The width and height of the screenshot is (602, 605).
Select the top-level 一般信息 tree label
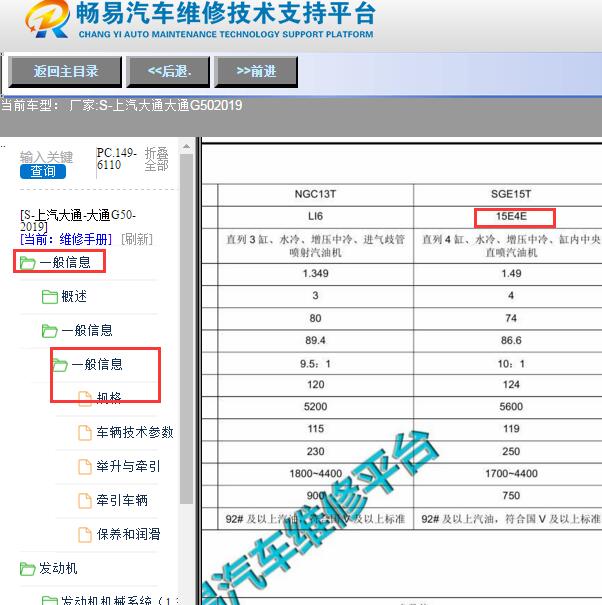coord(65,263)
